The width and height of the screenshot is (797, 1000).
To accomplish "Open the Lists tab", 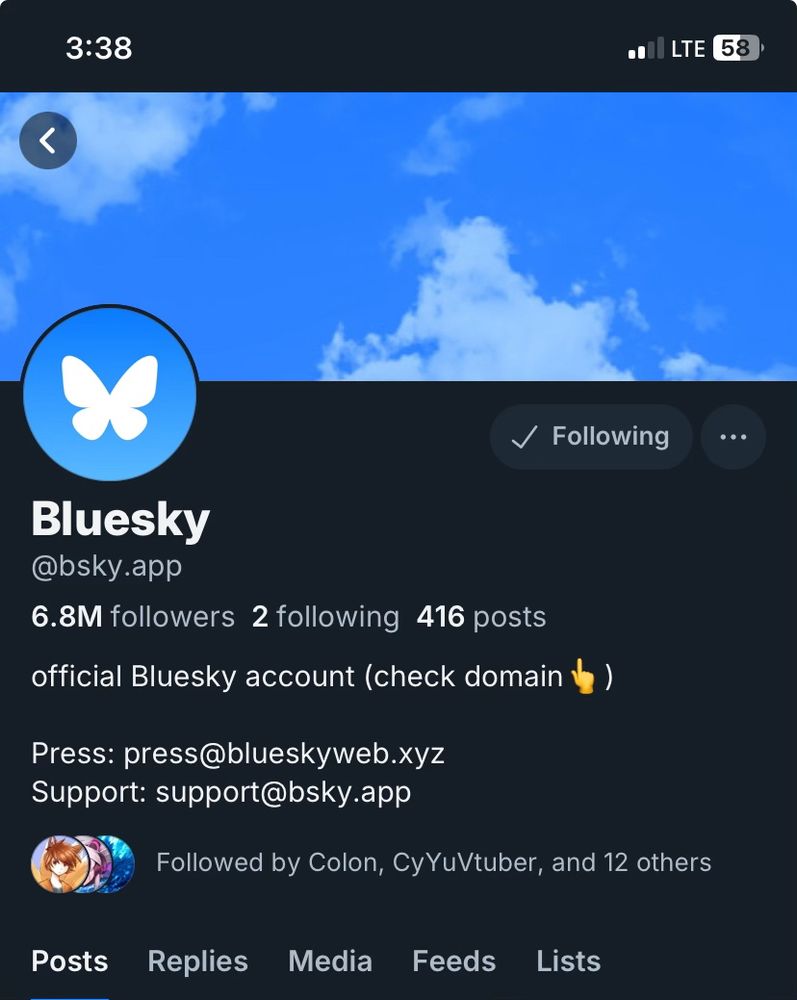I will click(x=568, y=961).
